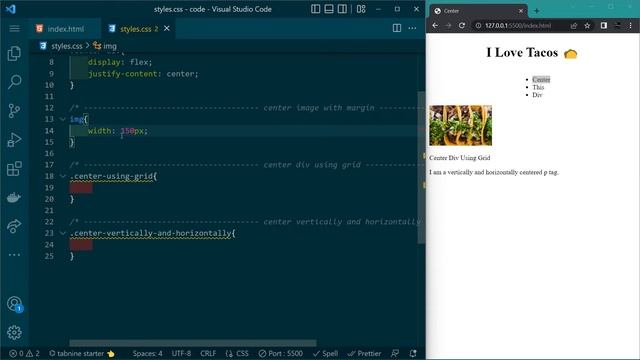Go forward in the browser
Viewport: 640px width, 360px height.
point(448,25)
